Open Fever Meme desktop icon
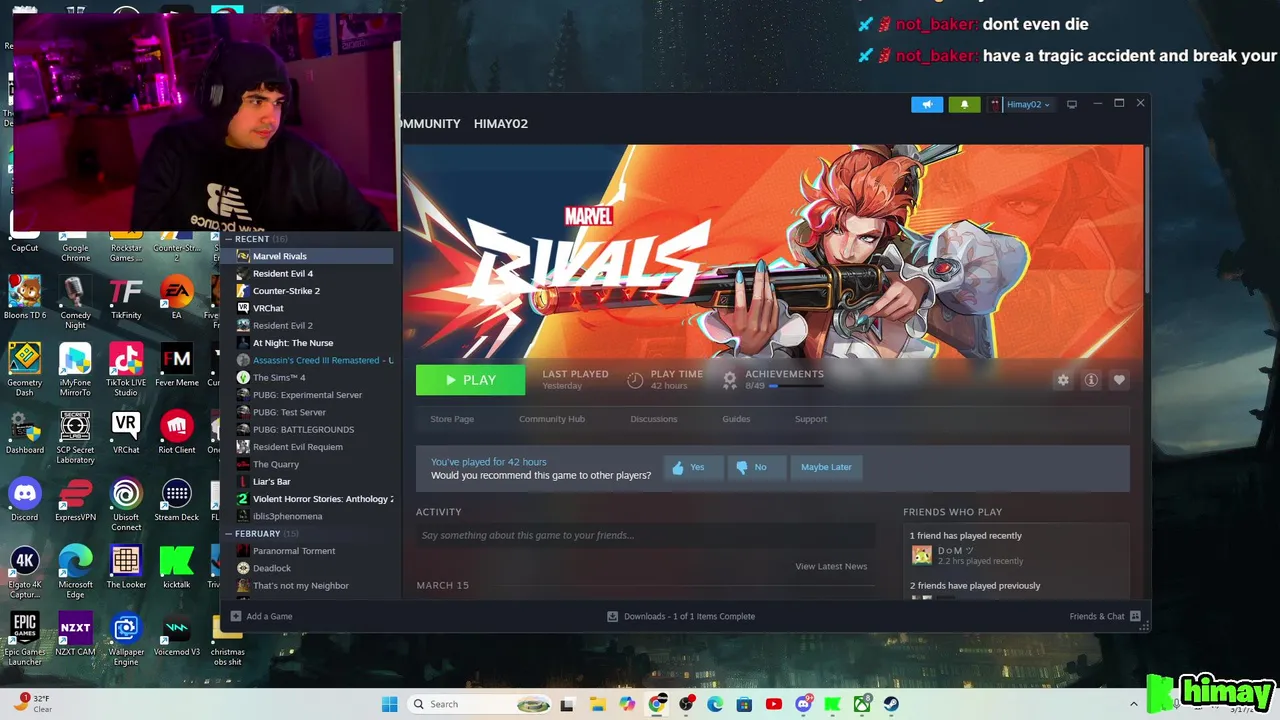 [x=177, y=365]
